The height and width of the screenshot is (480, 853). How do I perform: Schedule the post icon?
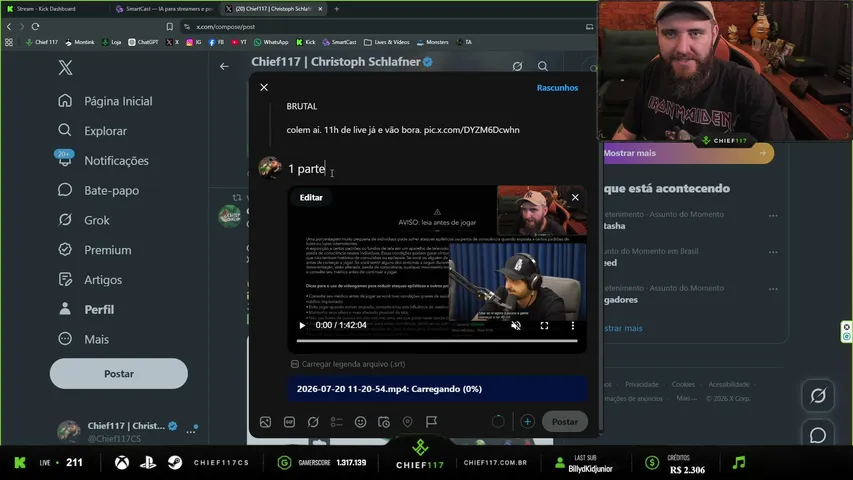384,422
